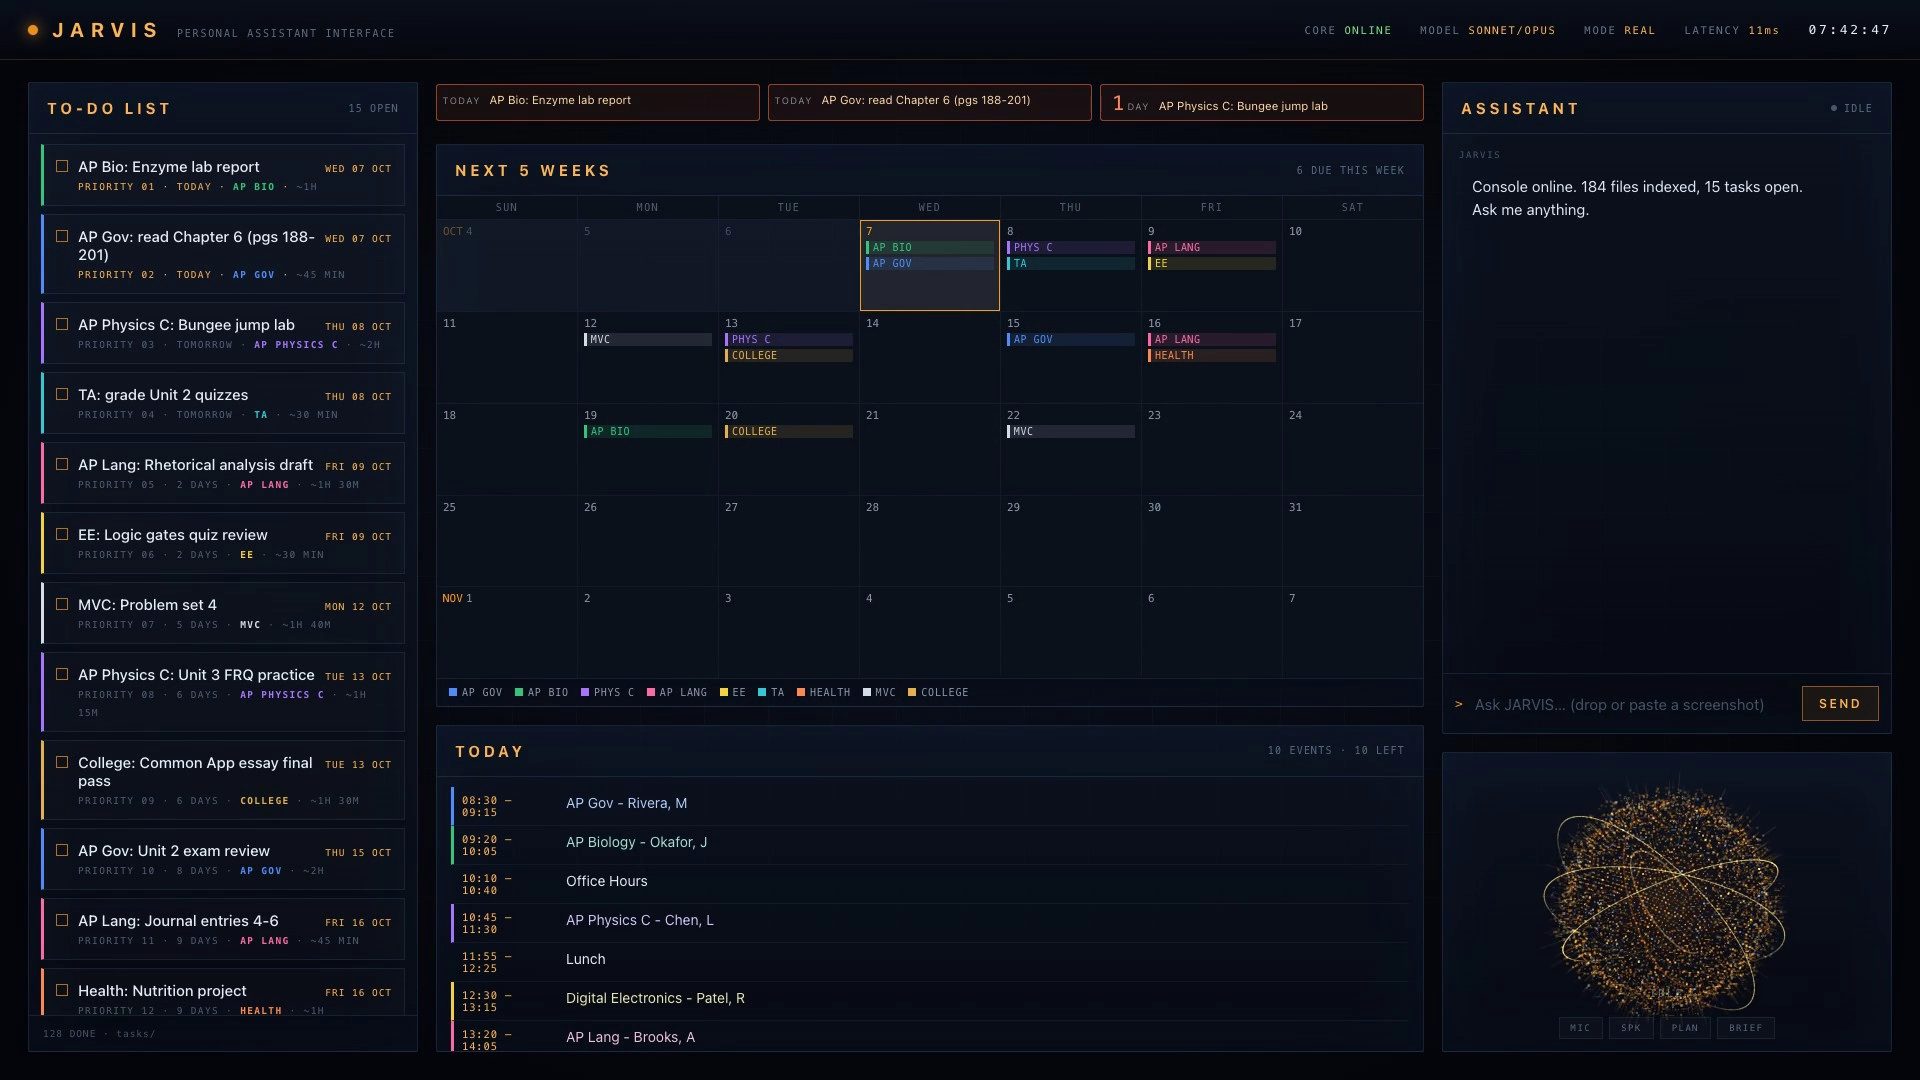Check the TA grade Unit 2 quizzes box
Viewport: 1920px width, 1080px height.
[62, 394]
